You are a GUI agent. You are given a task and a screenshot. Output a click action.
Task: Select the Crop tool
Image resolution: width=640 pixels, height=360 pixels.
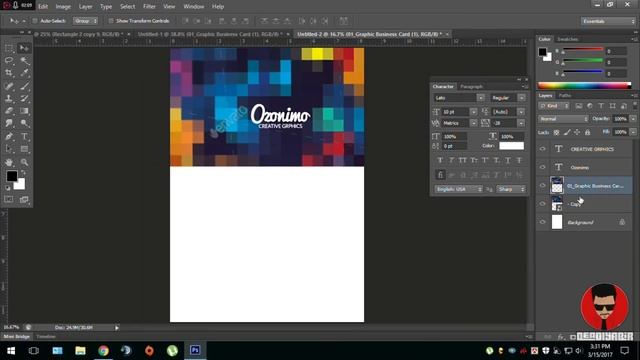pyautogui.click(x=9, y=73)
